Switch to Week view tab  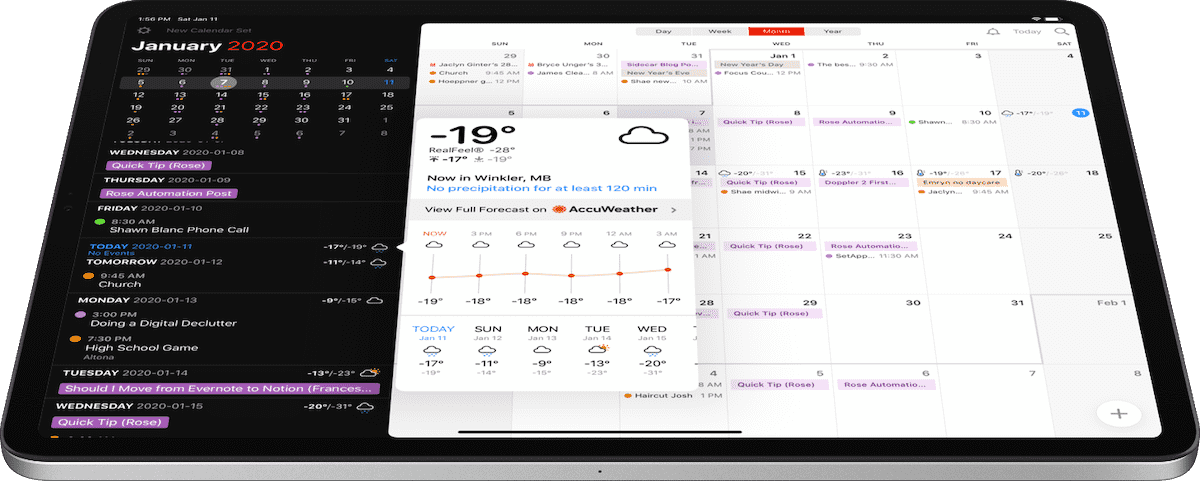[719, 32]
